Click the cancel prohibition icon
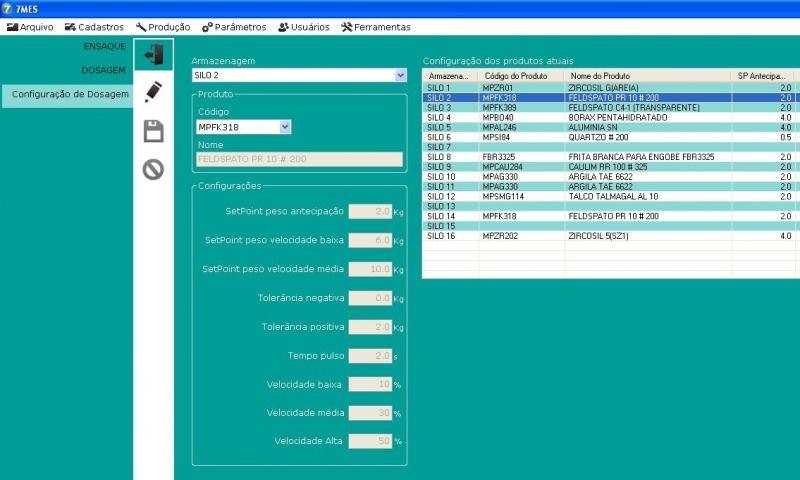The width and height of the screenshot is (800, 480). pyautogui.click(x=153, y=169)
